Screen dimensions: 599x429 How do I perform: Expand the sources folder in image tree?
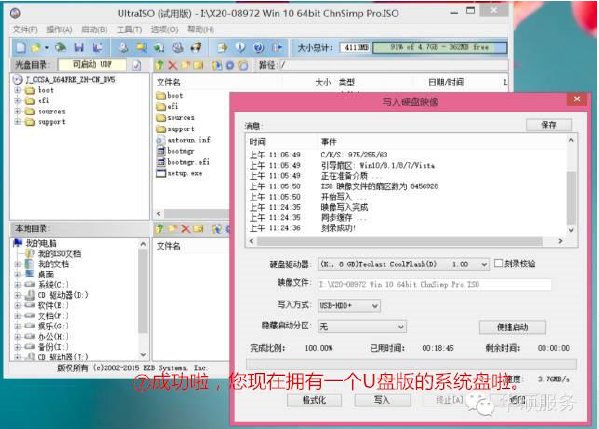[x=18, y=111]
